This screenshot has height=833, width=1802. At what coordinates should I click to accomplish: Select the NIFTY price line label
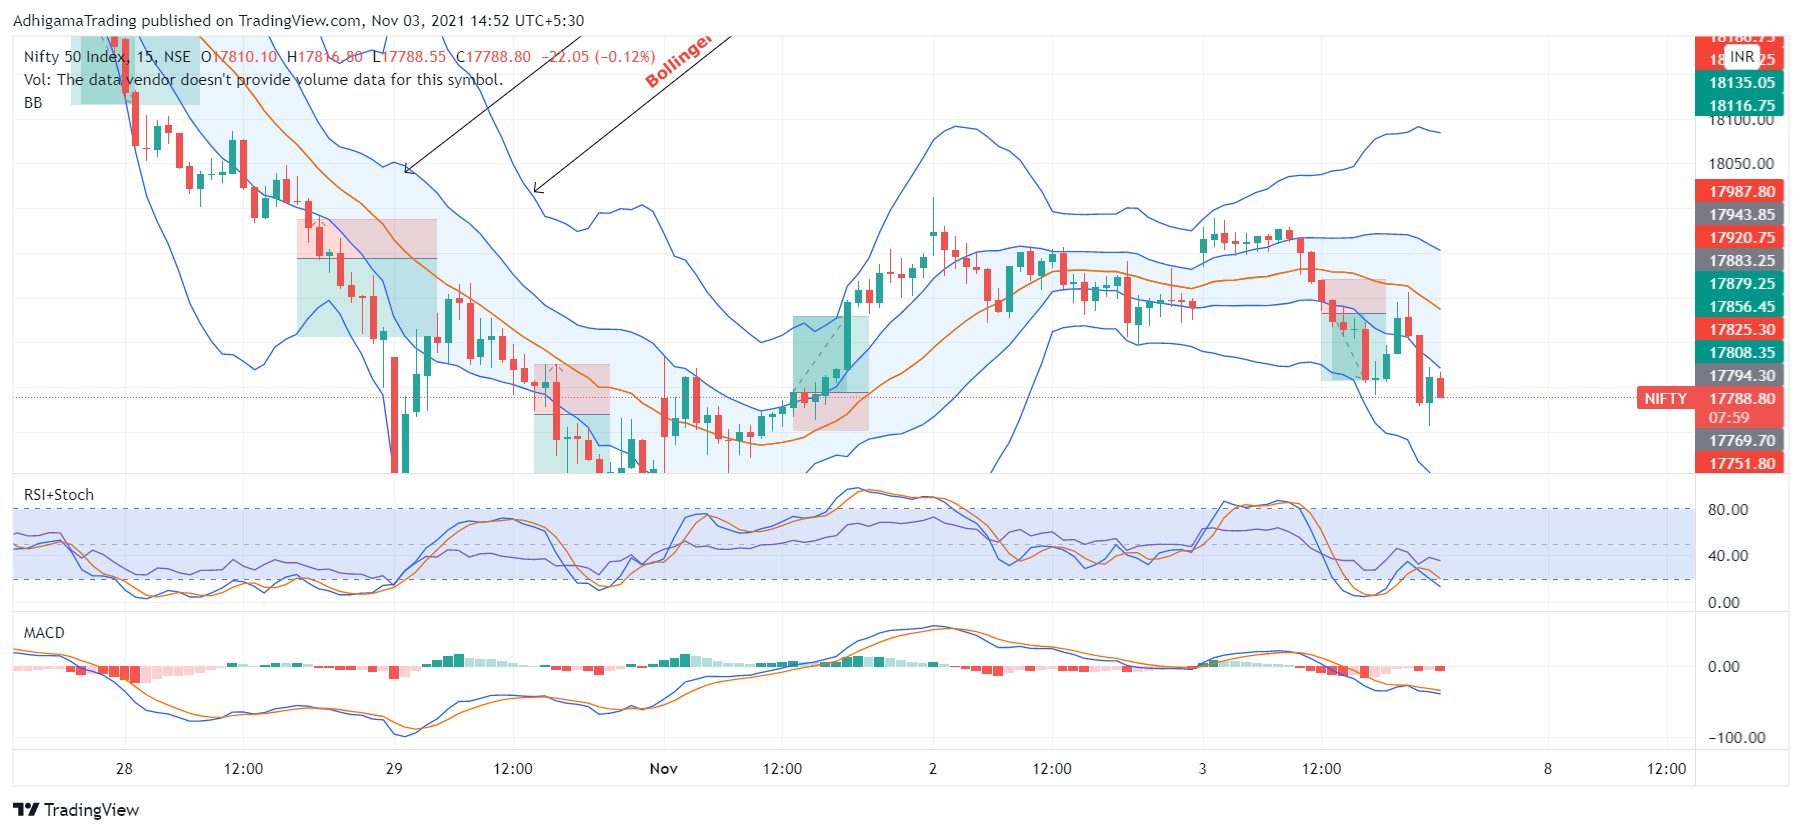pos(1665,398)
